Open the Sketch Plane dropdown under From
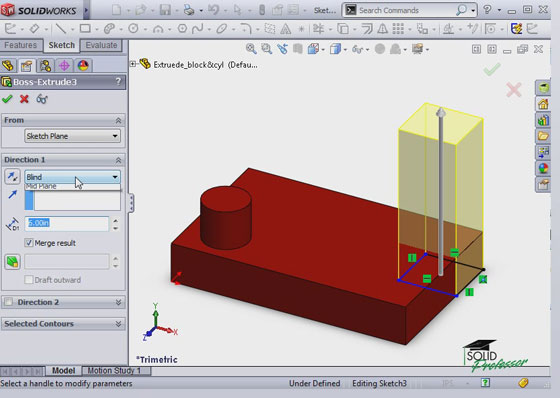Screen dimensions: 560x398 click(x=72, y=136)
